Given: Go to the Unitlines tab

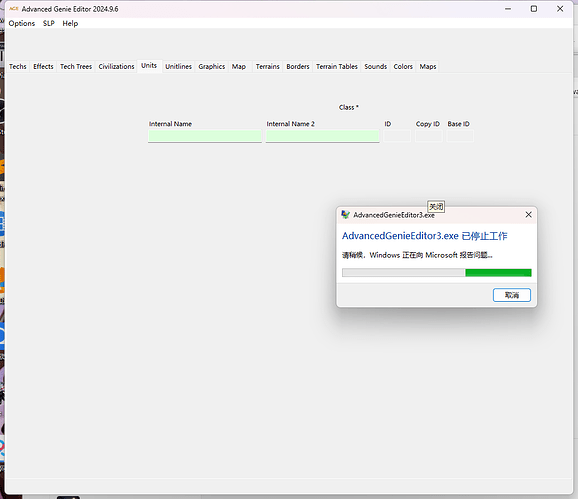Looking at the screenshot, I should point(178,67).
